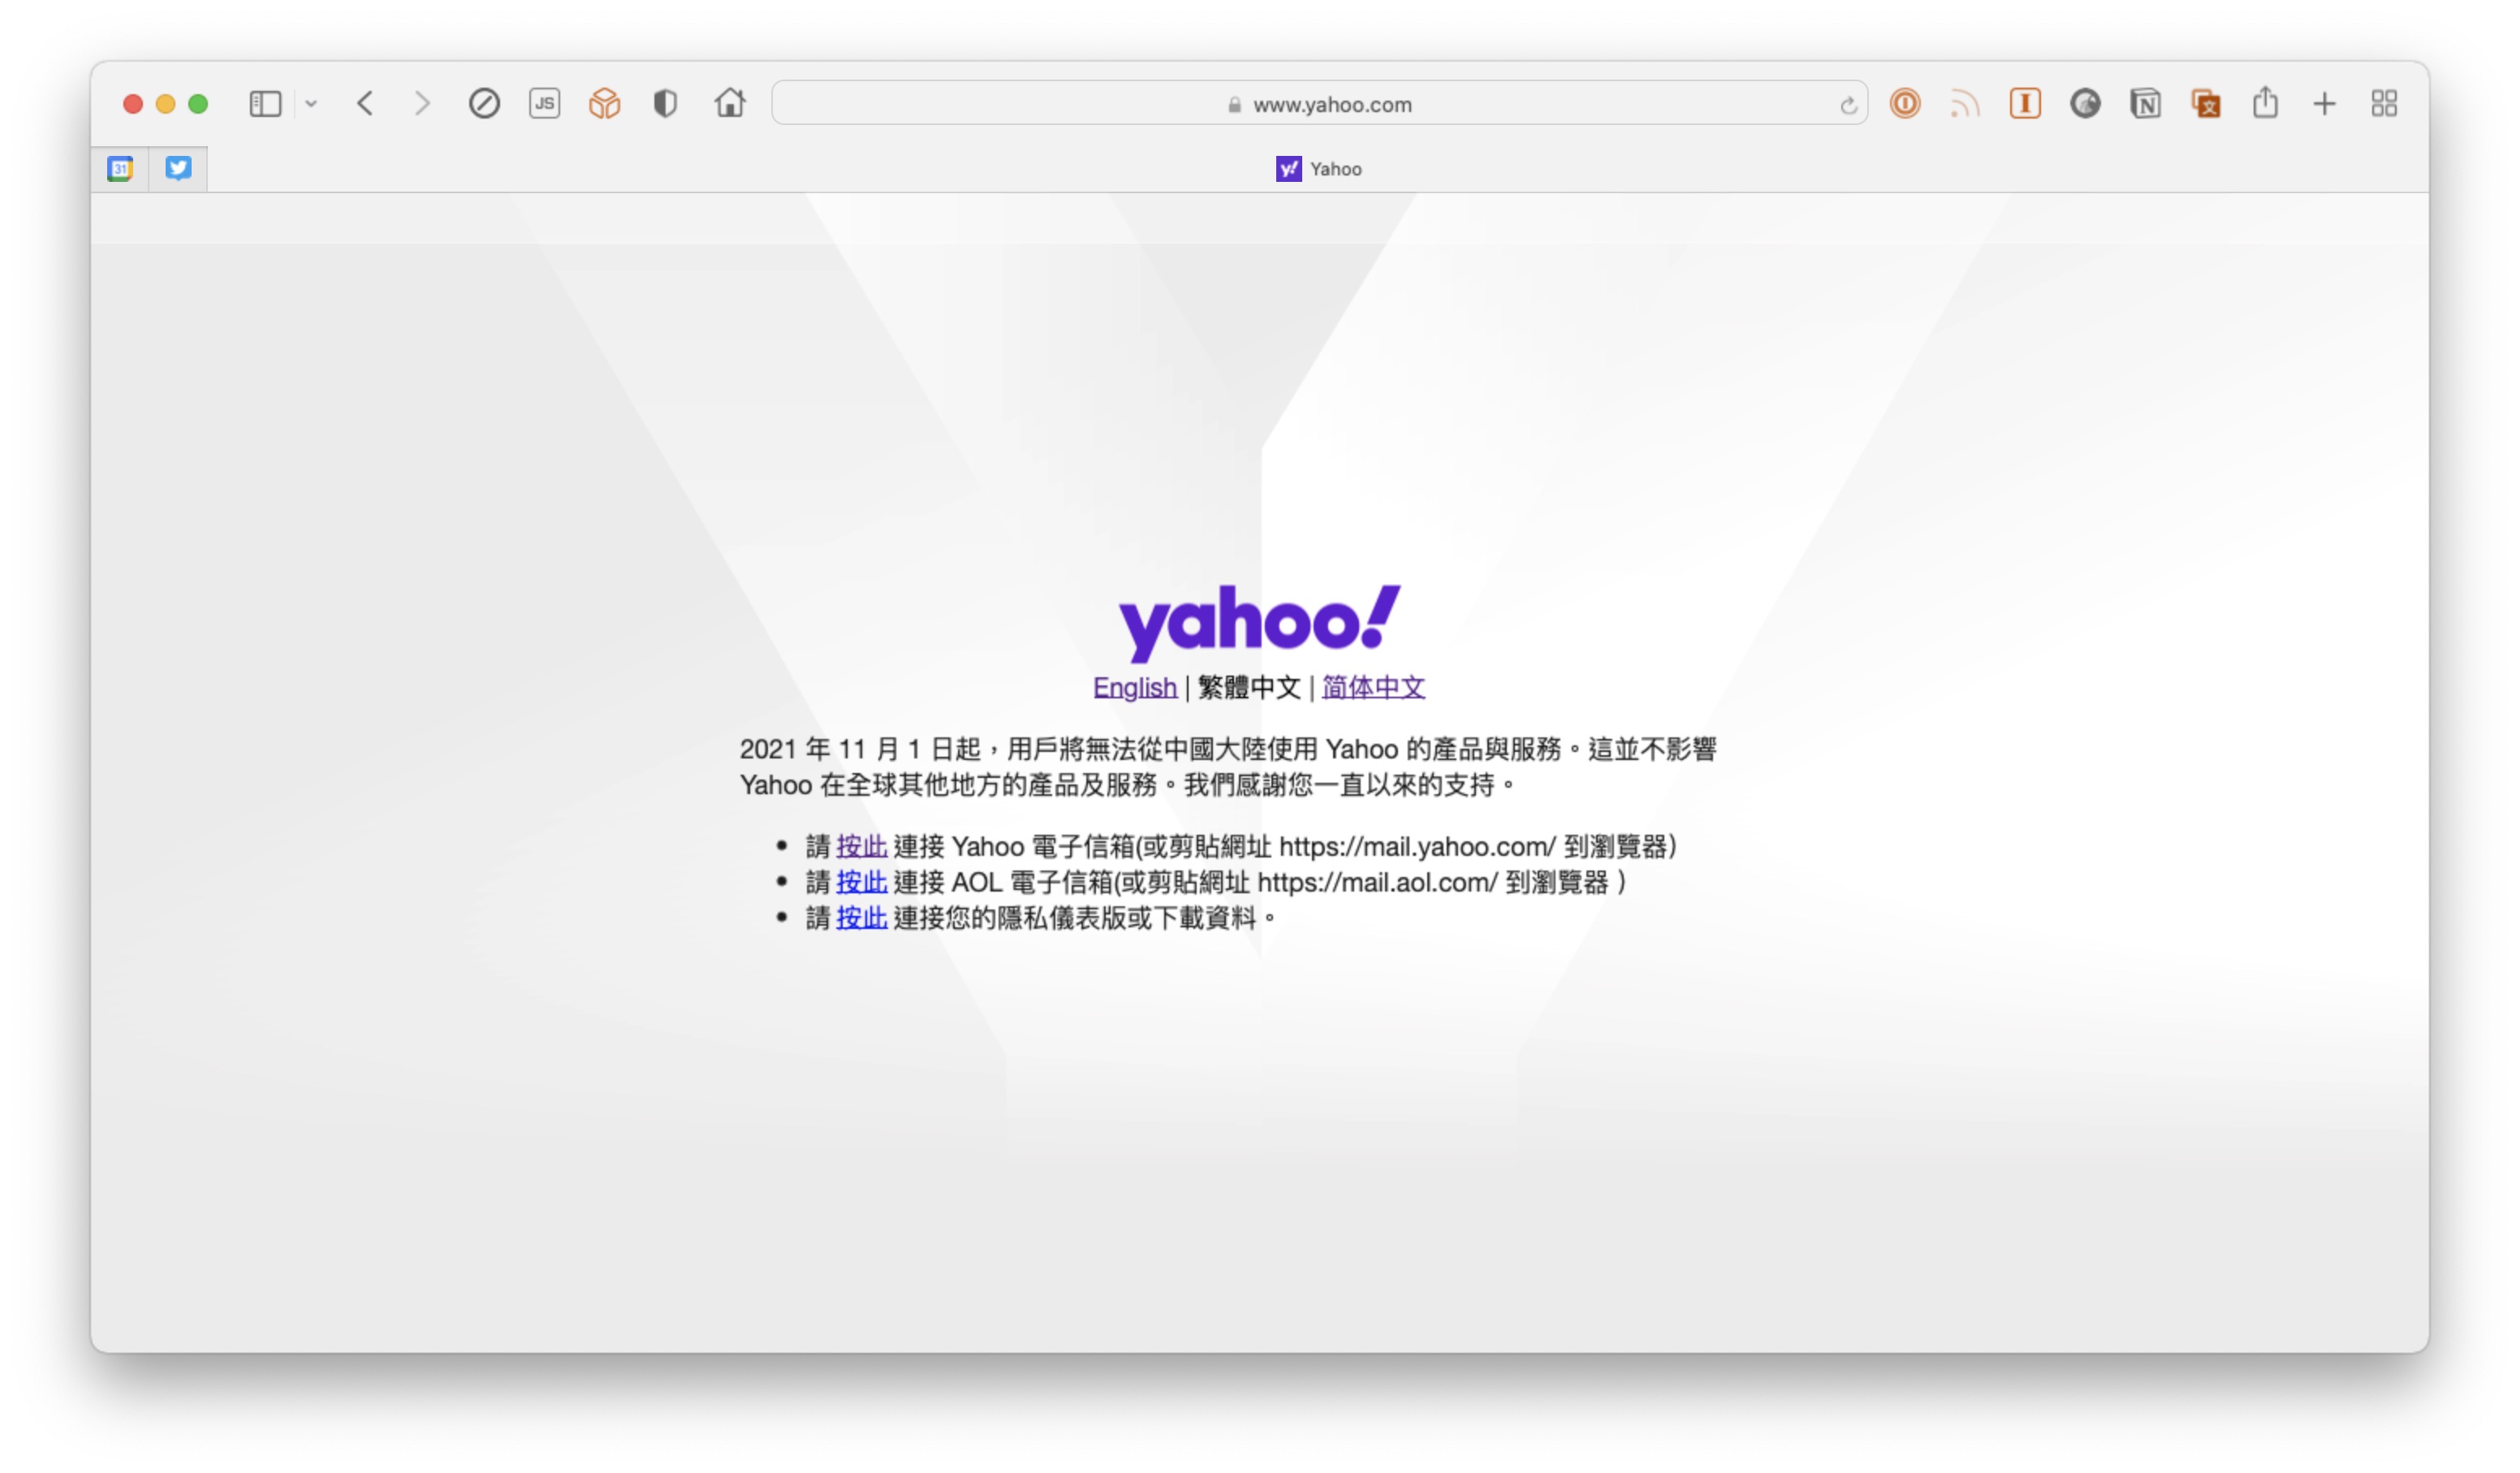Open the translate extension icon
Viewport: 2520px width, 1473px height.
pos(2205,104)
